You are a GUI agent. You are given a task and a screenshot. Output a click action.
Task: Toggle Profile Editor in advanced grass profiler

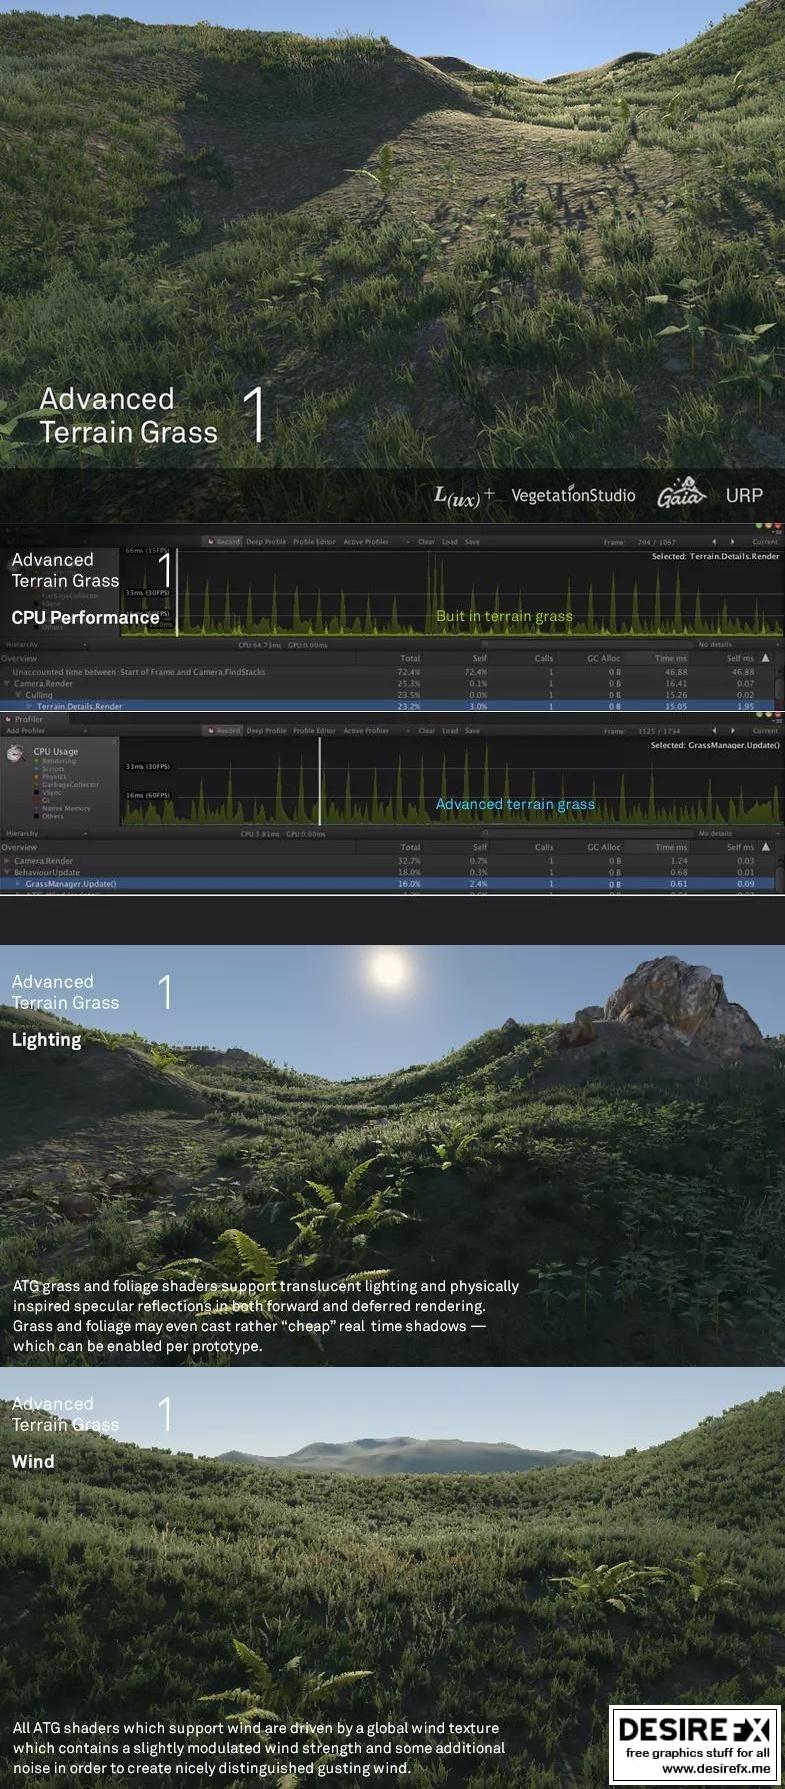pos(314,731)
